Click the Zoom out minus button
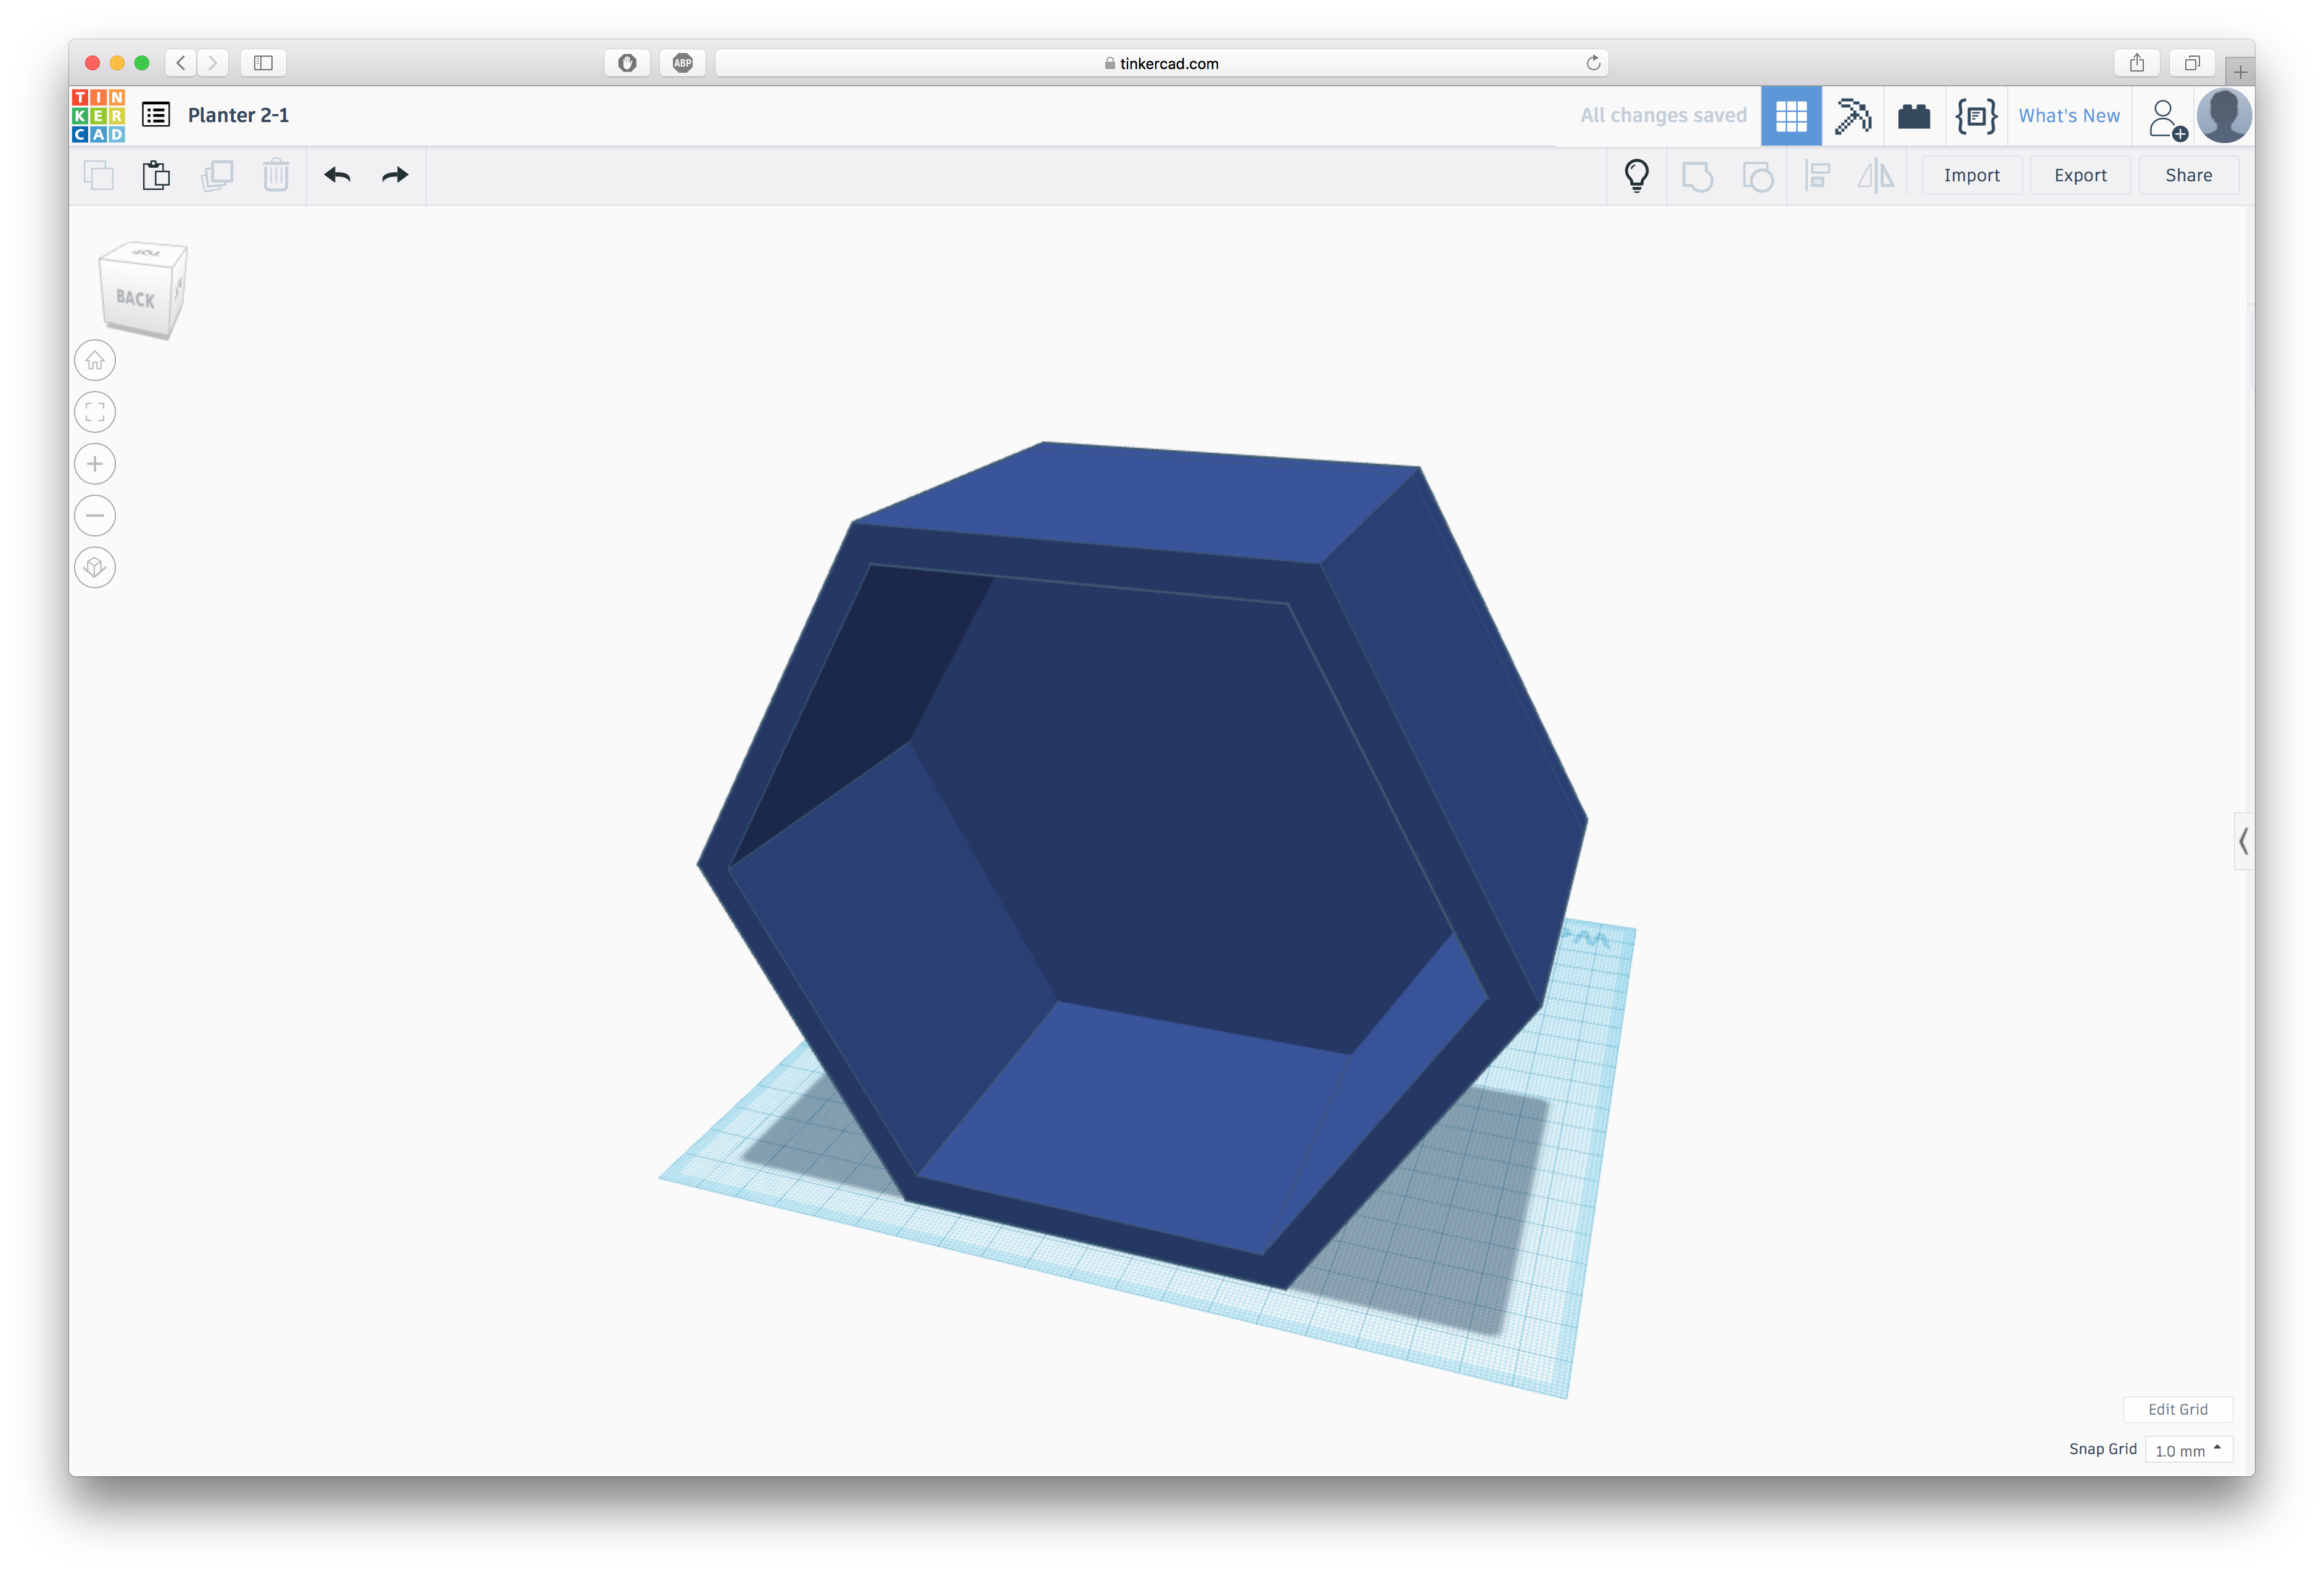Viewport: 2324px width, 1575px height. [95, 516]
